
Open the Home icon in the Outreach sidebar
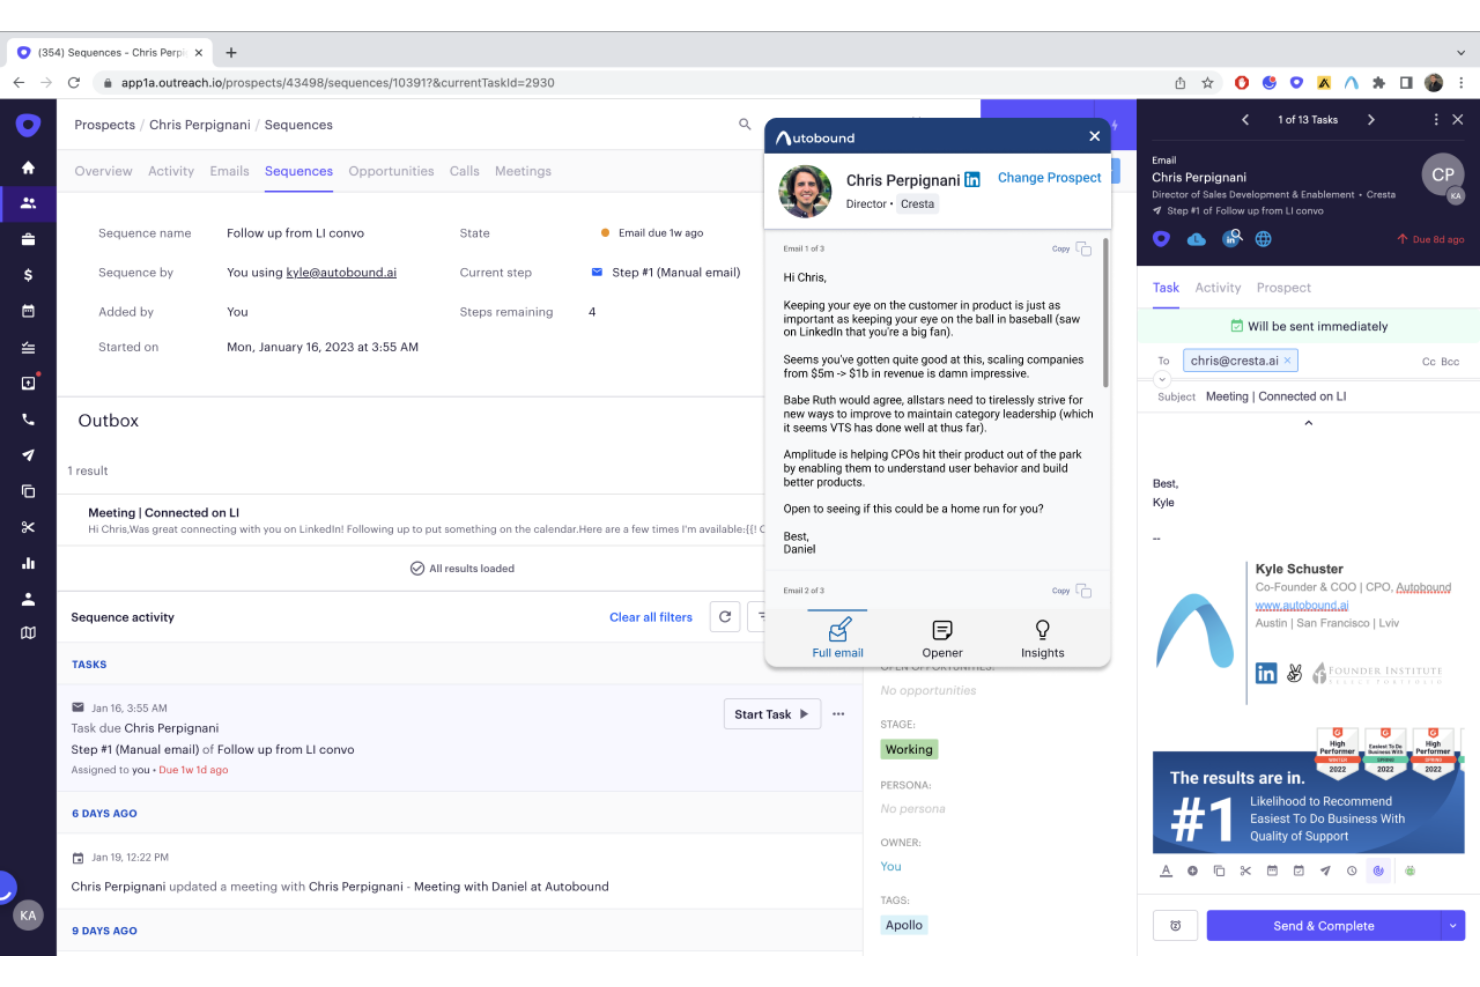[x=28, y=166]
